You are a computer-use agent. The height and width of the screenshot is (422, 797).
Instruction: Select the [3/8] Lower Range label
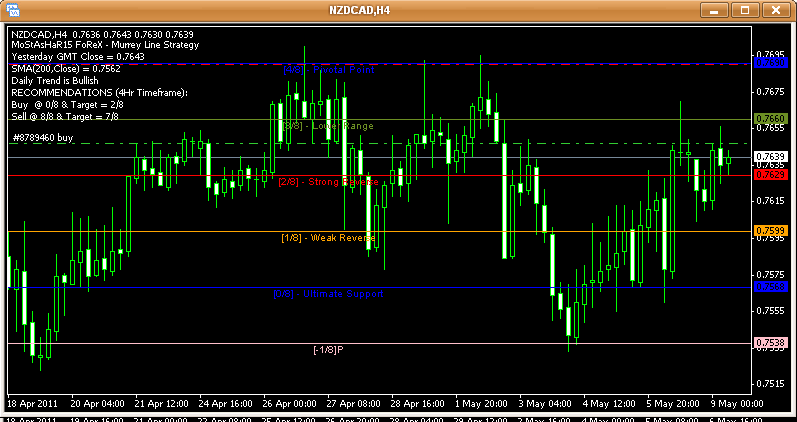(x=327, y=126)
